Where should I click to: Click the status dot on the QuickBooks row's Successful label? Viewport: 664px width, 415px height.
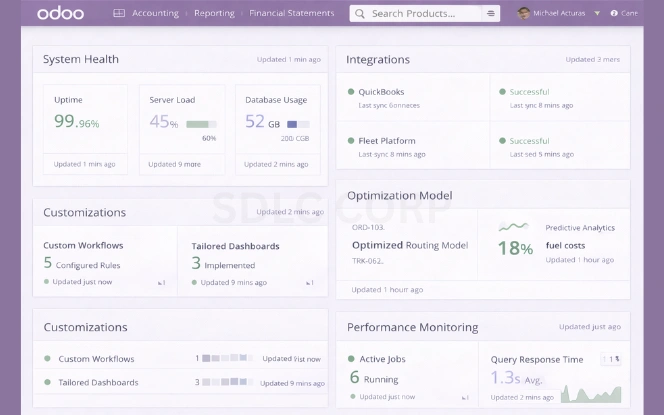(x=502, y=91)
